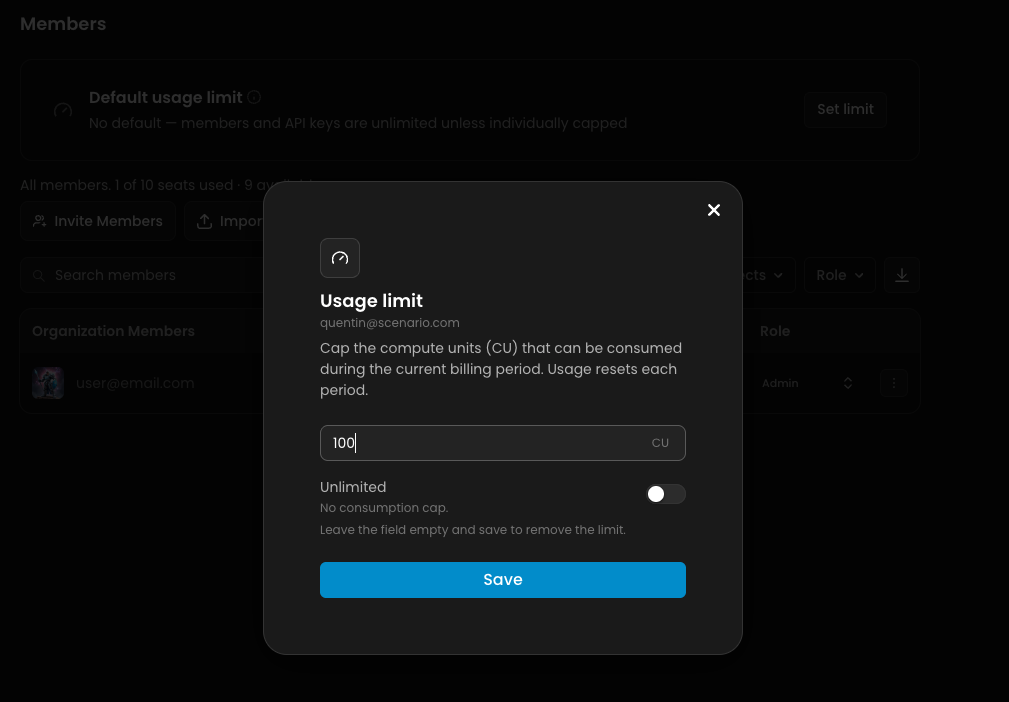Open the Role filter dropdown
This screenshot has height=702, width=1009.
pos(839,275)
